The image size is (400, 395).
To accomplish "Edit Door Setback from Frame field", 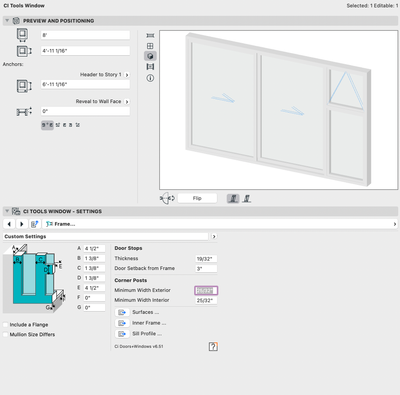I will (206, 268).
